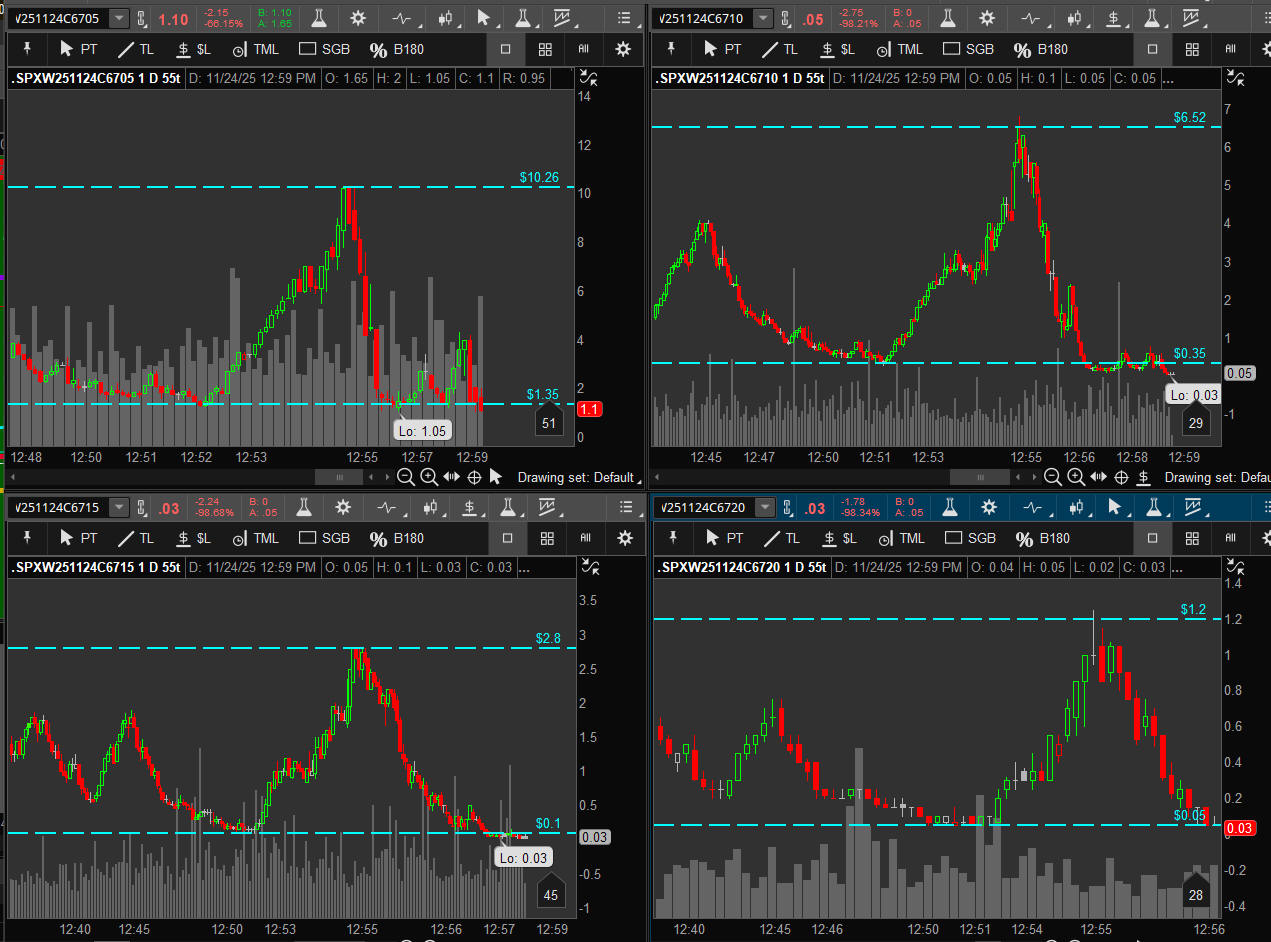Open chart style dropdown in C6715 toolbar
The width and height of the screenshot is (1271, 942).
(x=433, y=507)
